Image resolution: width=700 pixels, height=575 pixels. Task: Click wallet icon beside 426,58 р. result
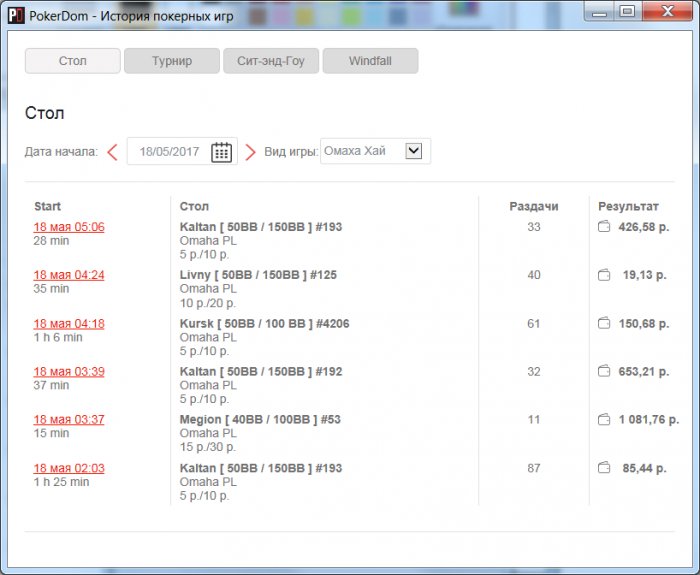(x=604, y=227)
